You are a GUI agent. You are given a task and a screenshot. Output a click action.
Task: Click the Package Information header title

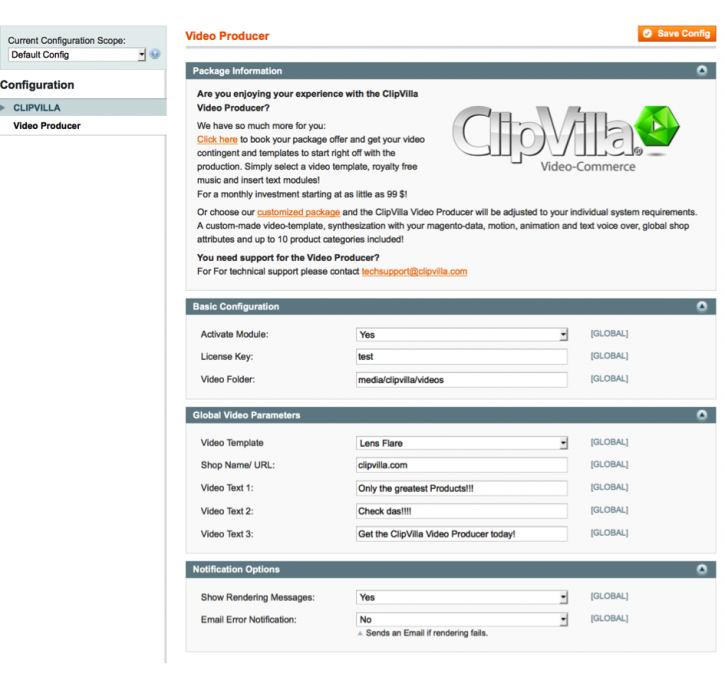point(237,71)
